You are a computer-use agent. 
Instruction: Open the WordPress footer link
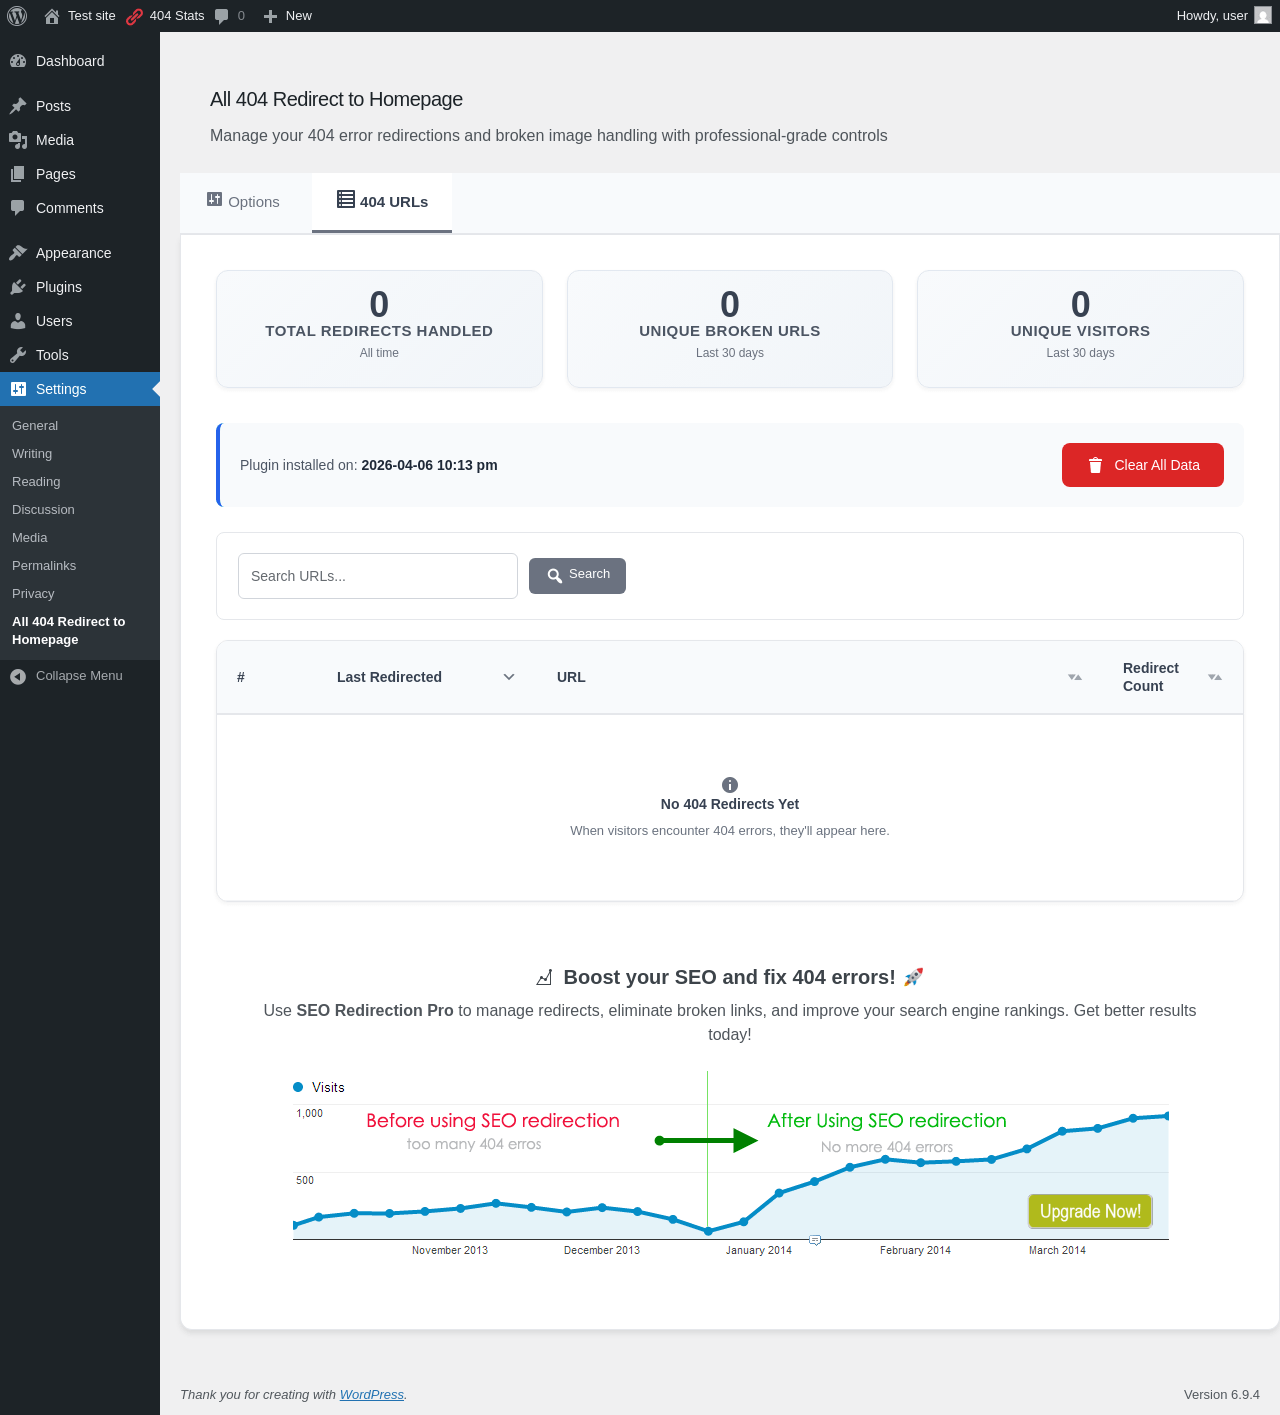372,1394
